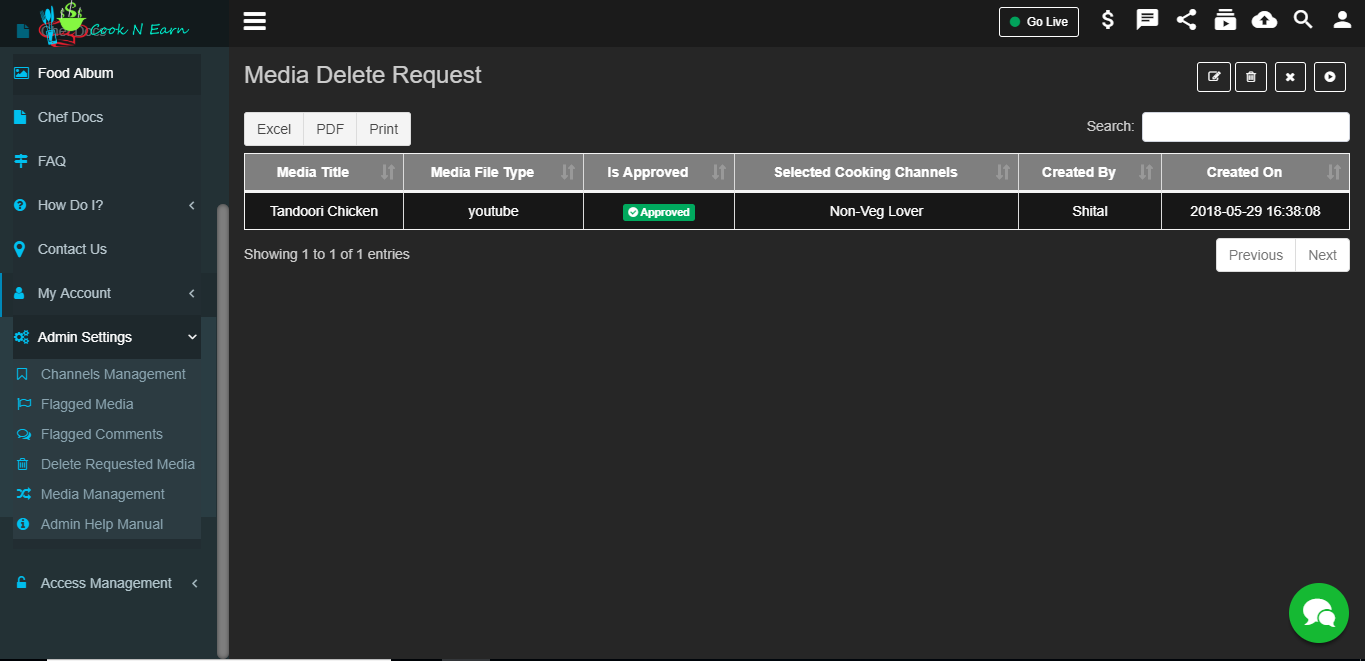Open the video playlist icon in header
The width and height of the screenshot is (1365, 661).
pyautogui.click(x=1225, y=20)
